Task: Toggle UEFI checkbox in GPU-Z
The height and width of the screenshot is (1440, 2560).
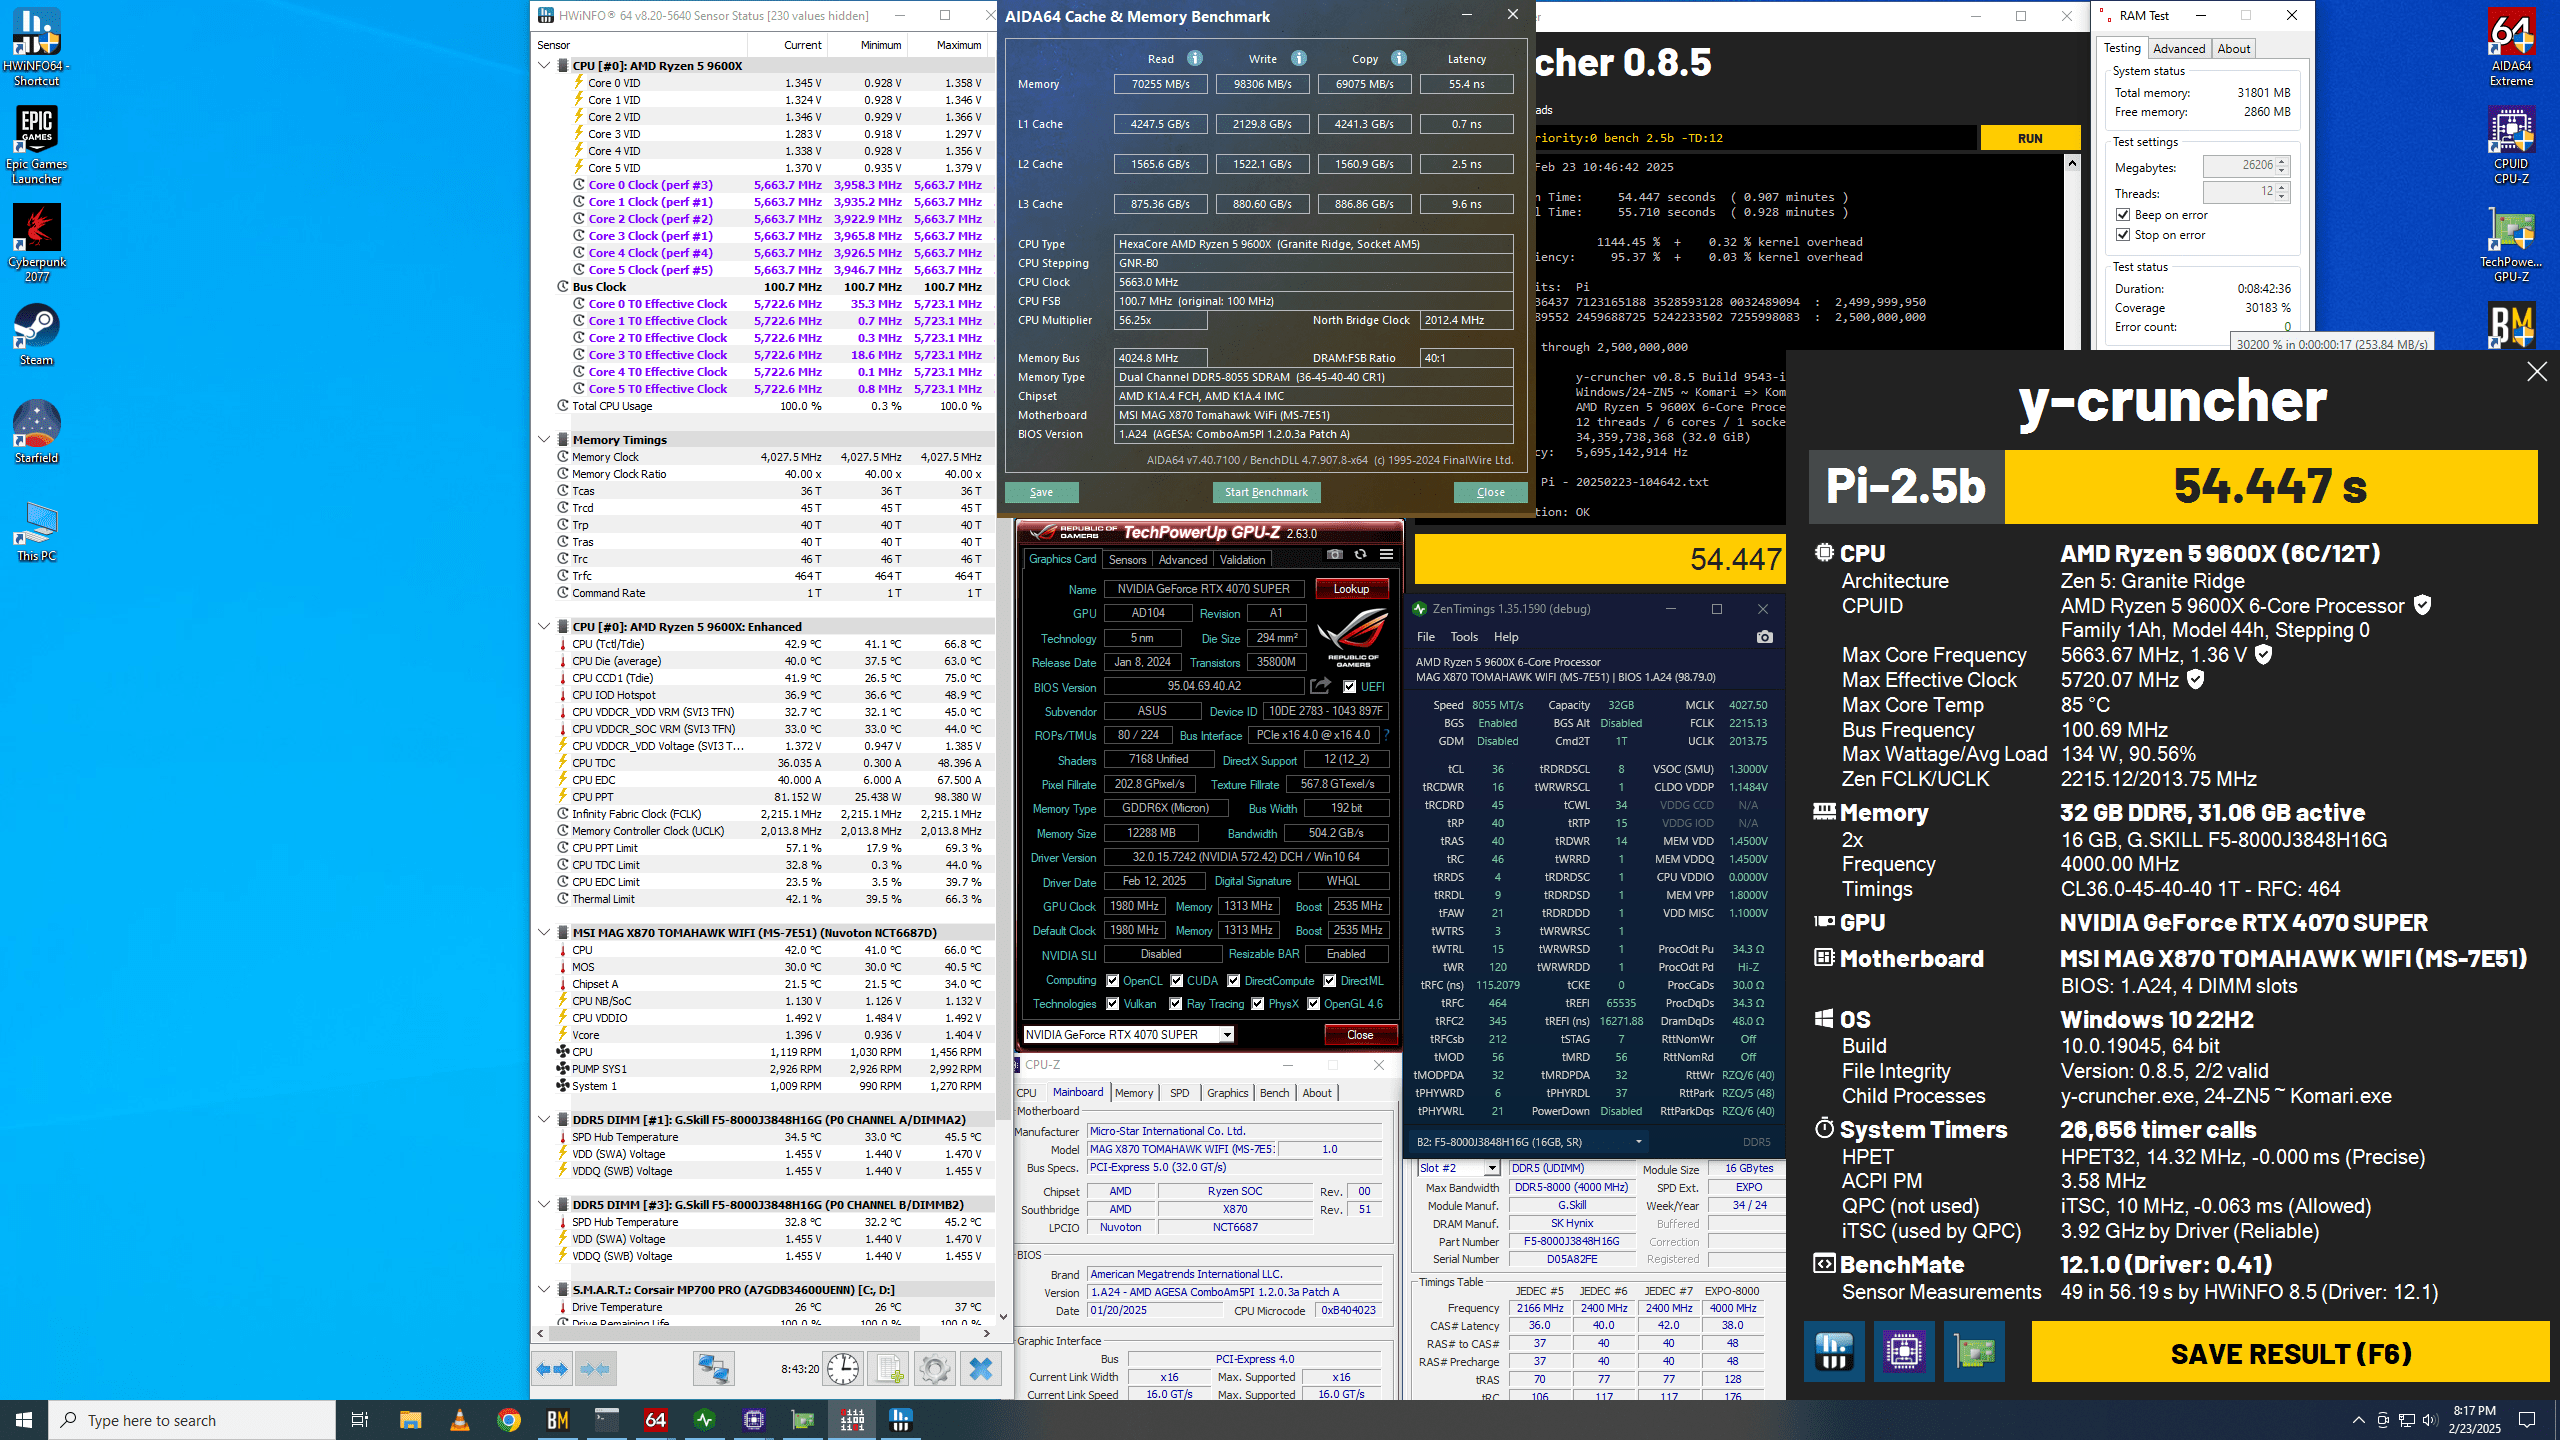Action: click(1350, 687)
